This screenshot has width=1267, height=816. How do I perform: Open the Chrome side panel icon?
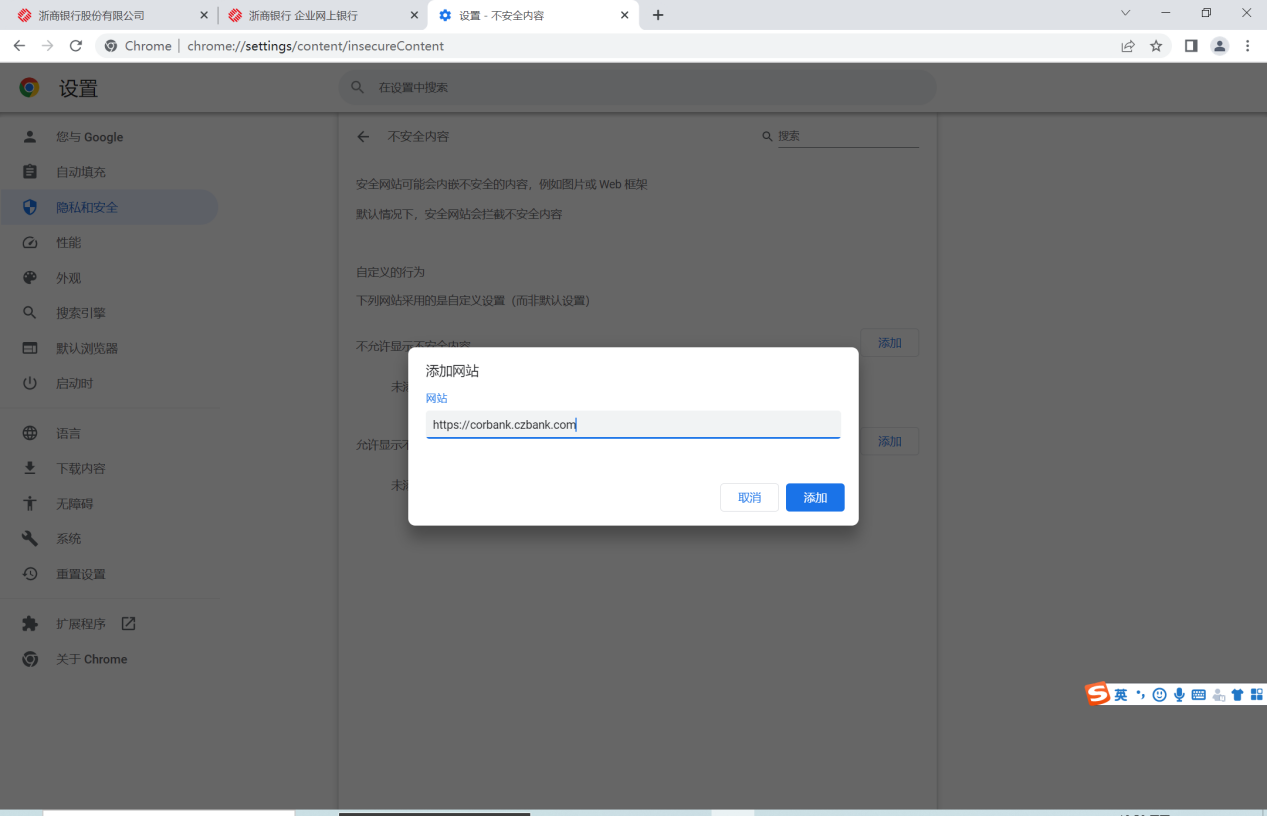coord(1191,46)
